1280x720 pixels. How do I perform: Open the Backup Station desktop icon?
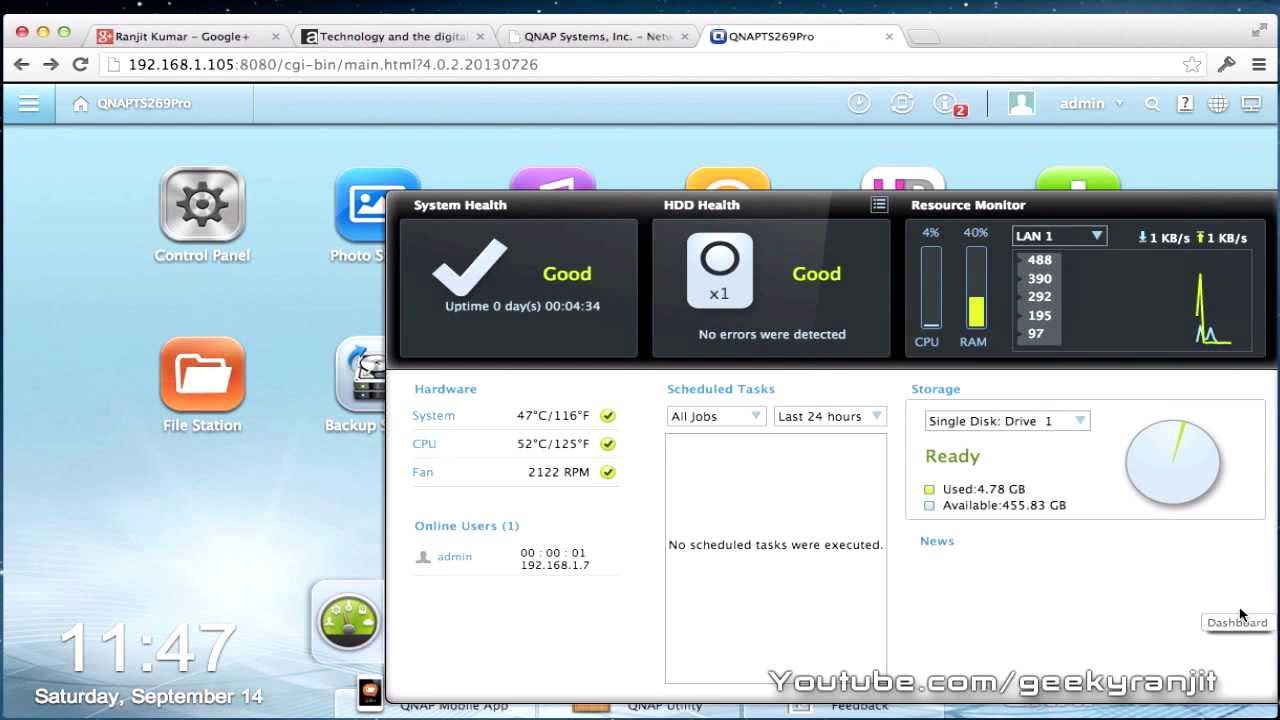360,375
